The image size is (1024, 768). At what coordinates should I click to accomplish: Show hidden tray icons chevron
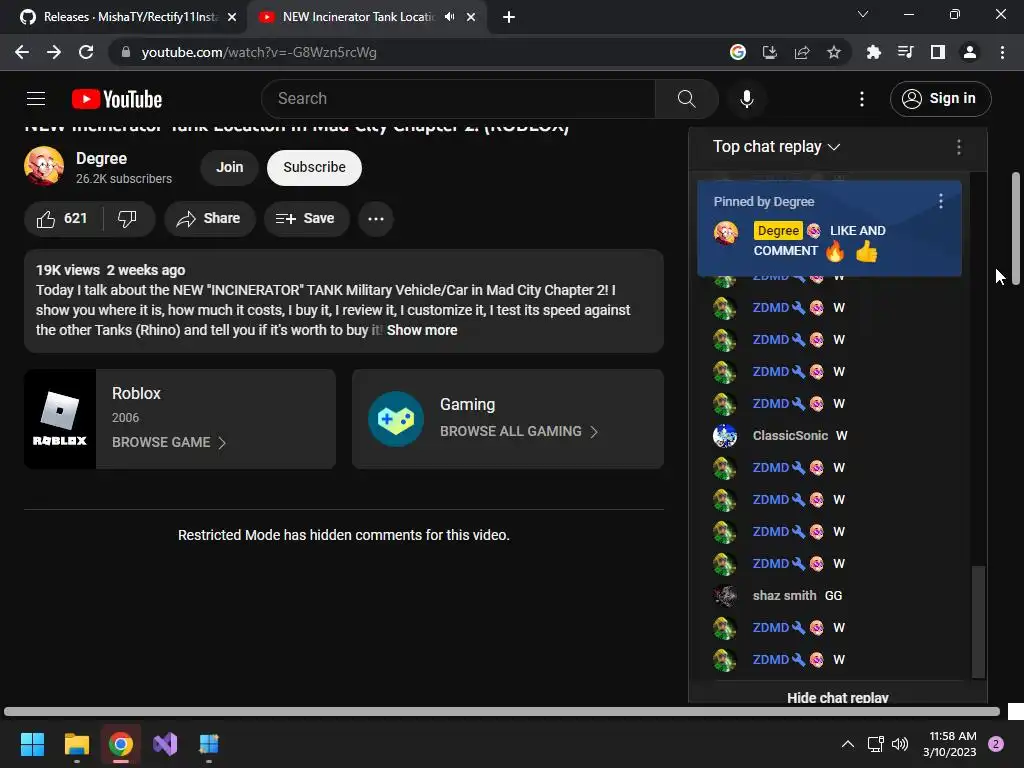(x=848, y=744)
